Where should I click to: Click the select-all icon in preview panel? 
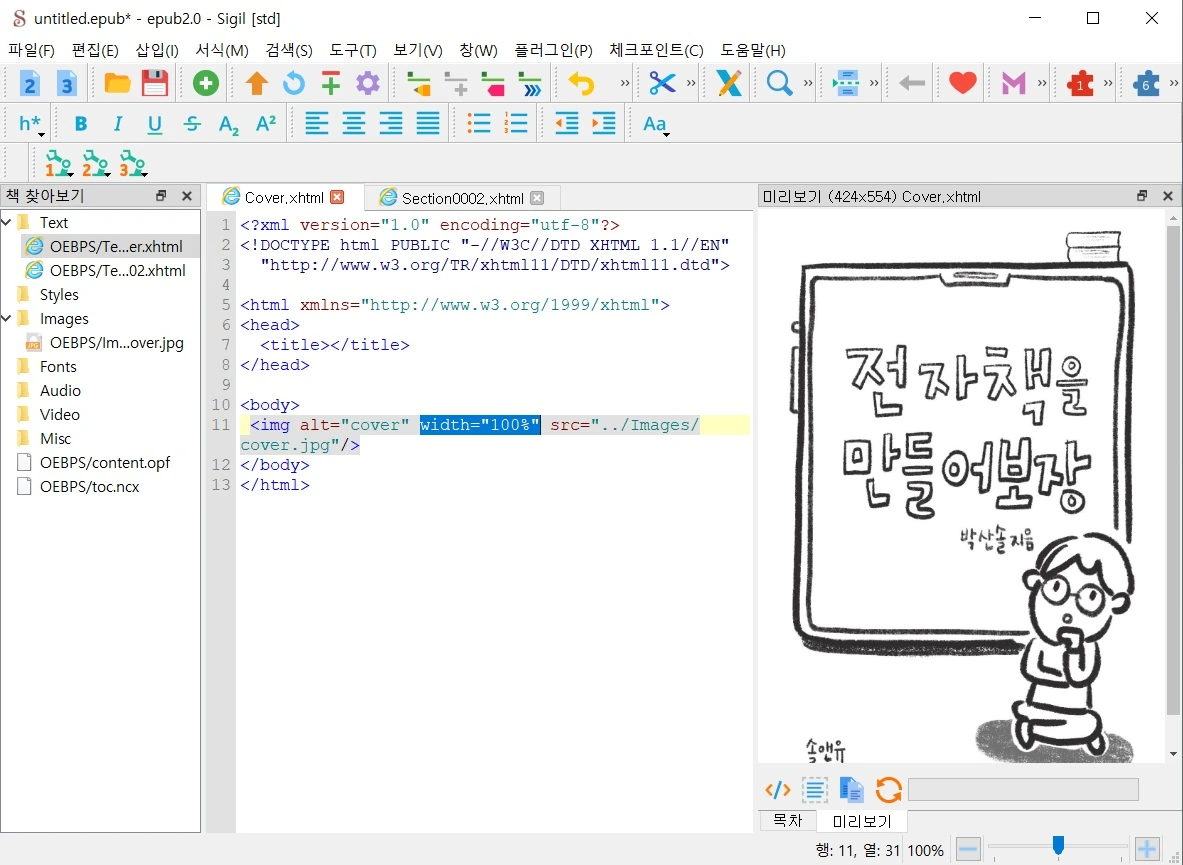click(815, 790)
